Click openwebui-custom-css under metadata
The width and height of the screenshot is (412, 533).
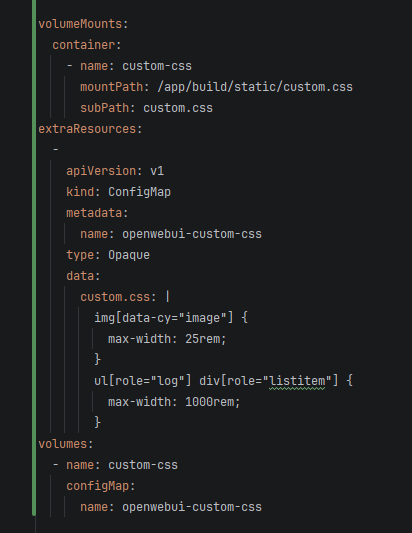tap(192, 234)
